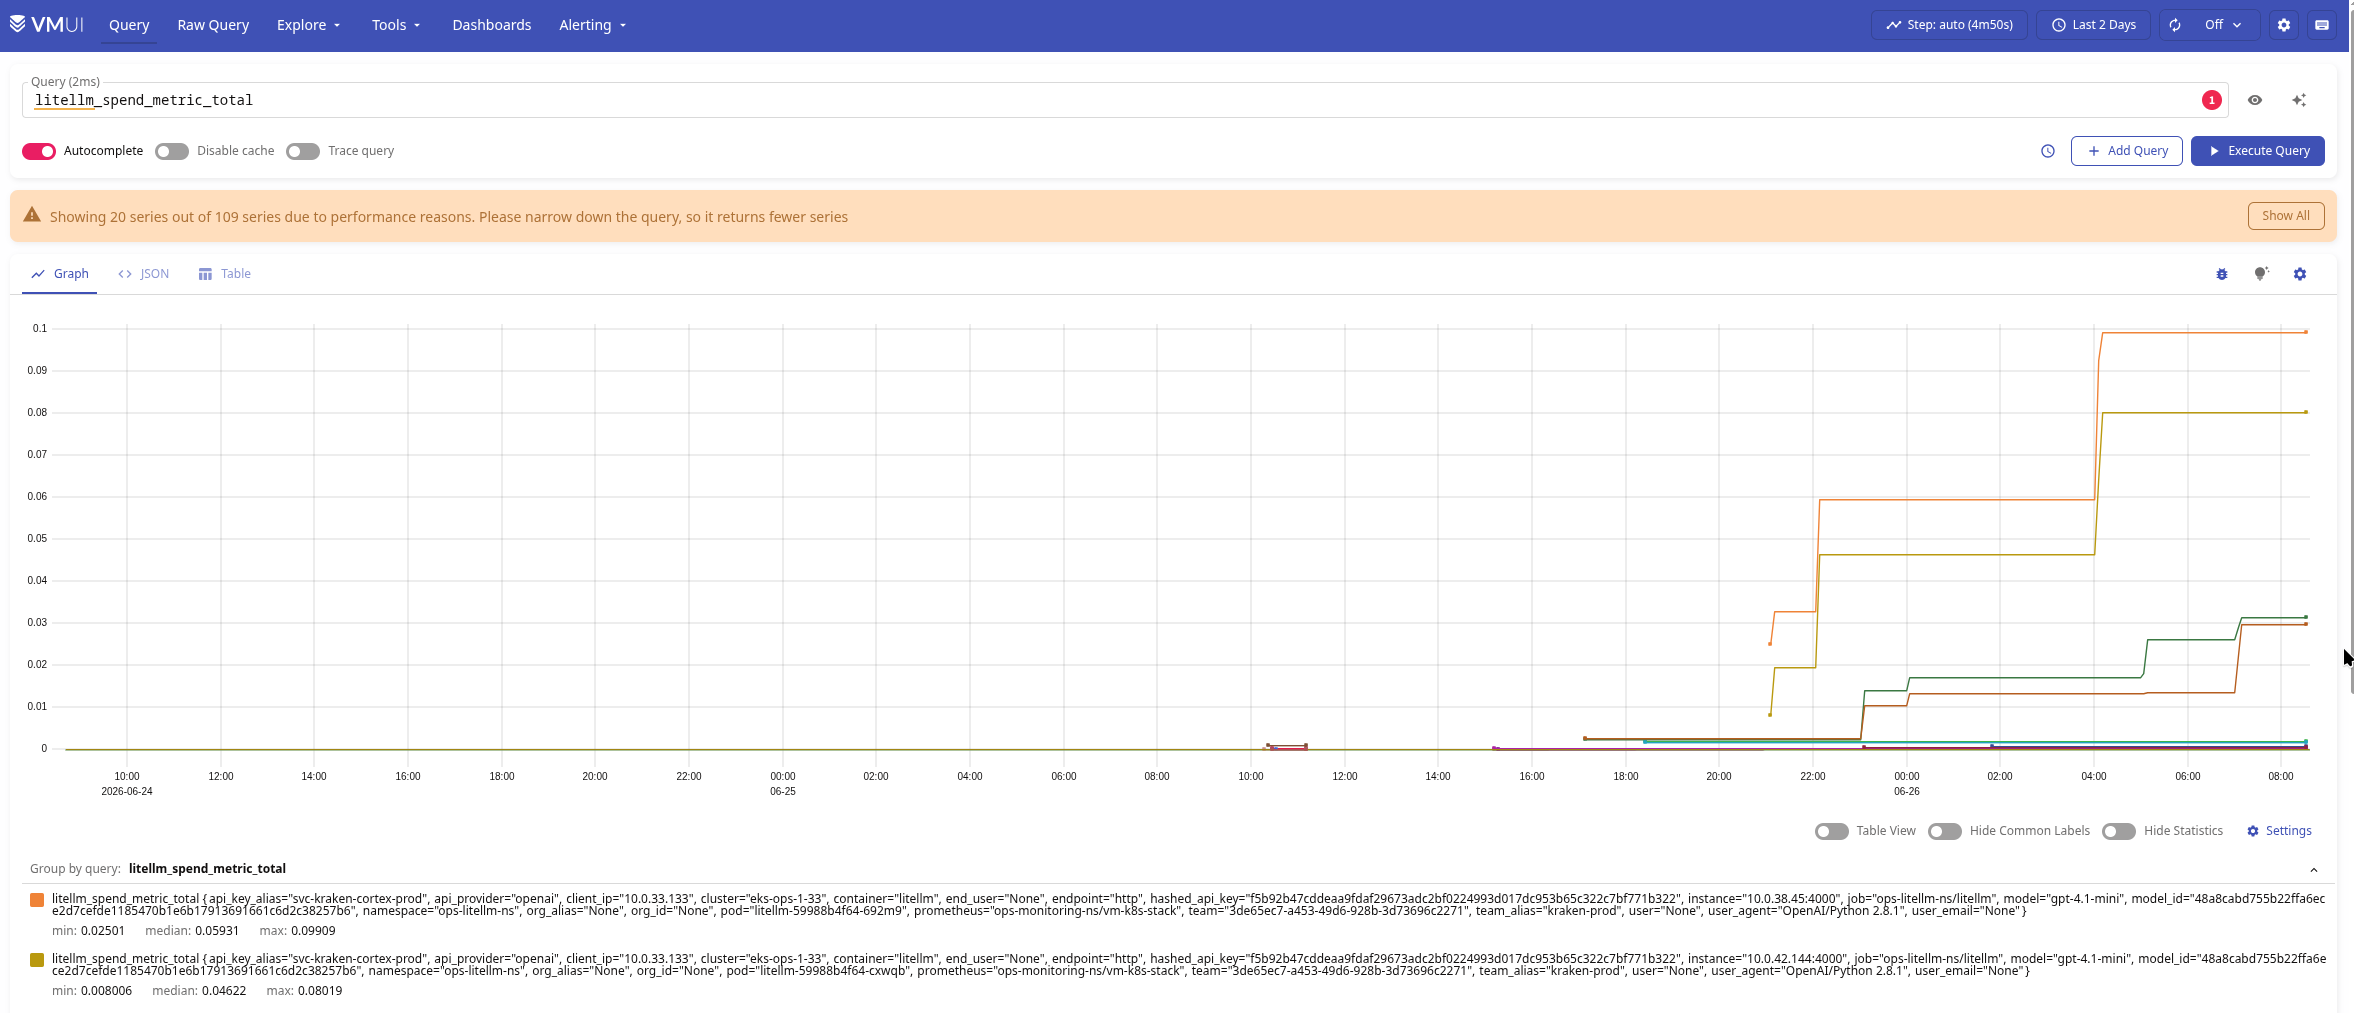Open Step auto (4m50s) settings
The image size is (2354, 1013).
click(x=1949, y=25)
